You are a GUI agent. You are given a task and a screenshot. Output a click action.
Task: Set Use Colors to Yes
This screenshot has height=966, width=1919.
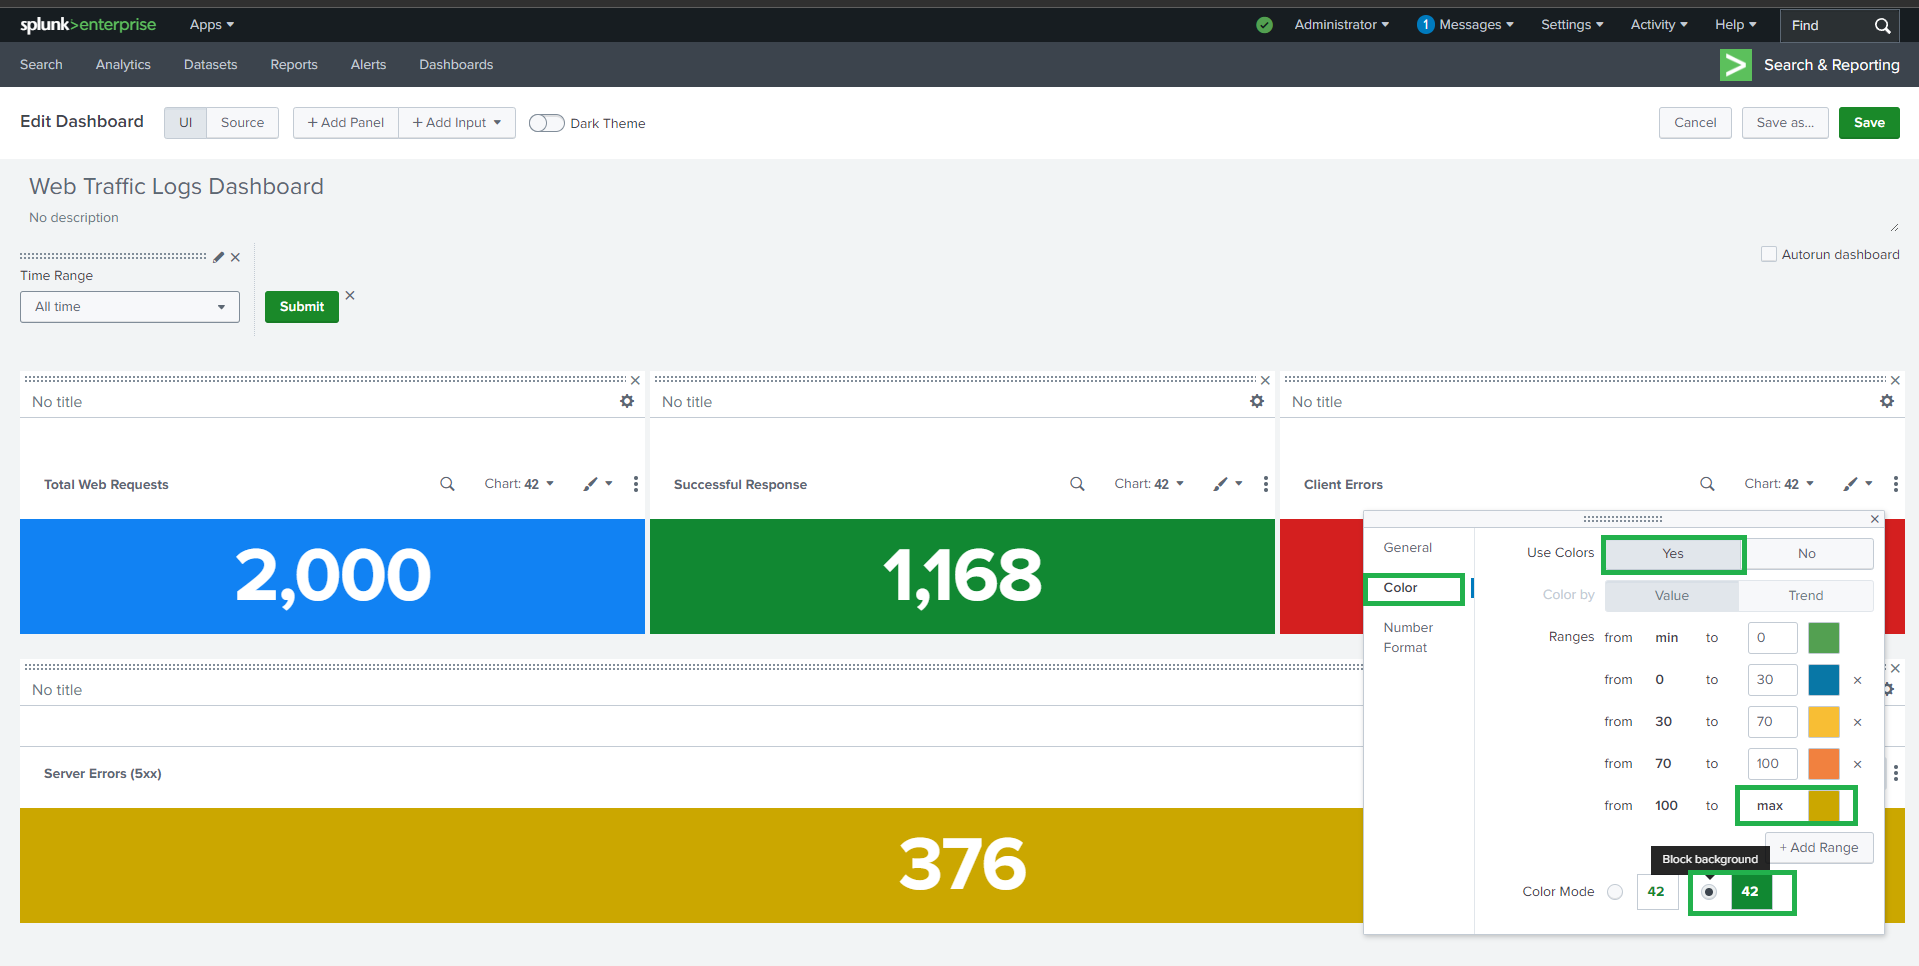[x=1673, y=554]
